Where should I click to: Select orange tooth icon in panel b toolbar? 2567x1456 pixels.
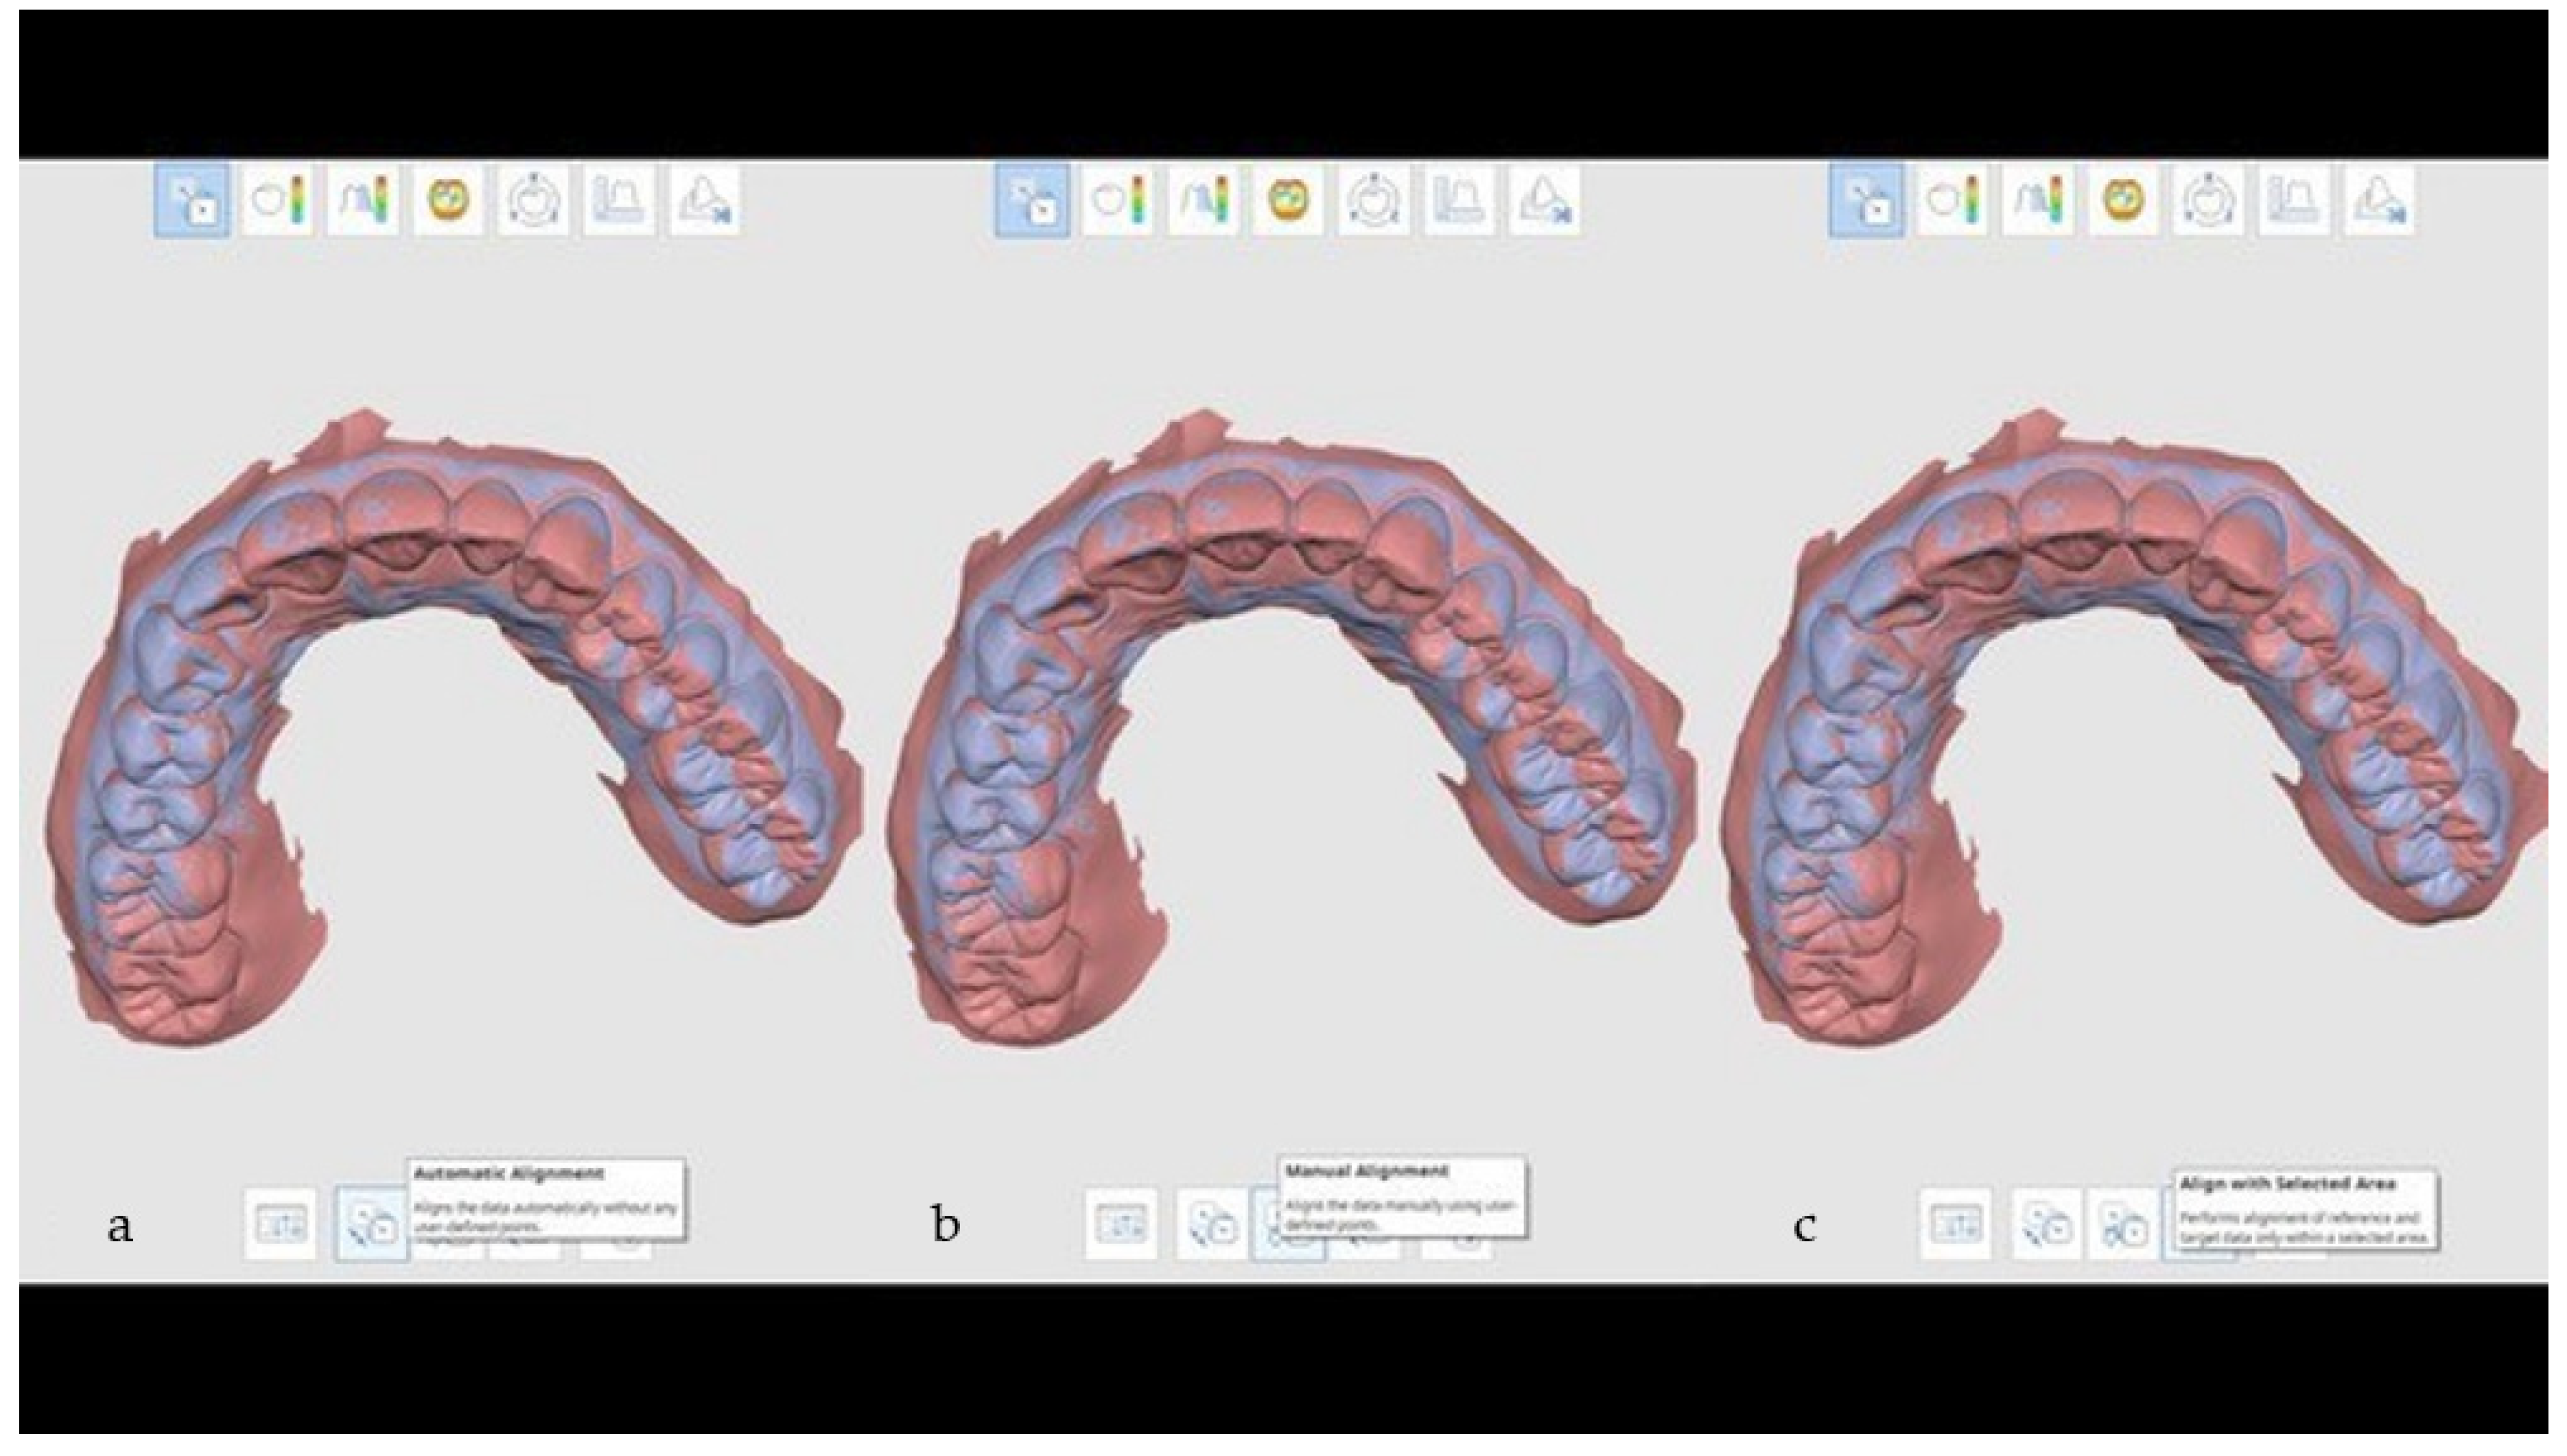pyautogui.click(x=1288, y=201)
